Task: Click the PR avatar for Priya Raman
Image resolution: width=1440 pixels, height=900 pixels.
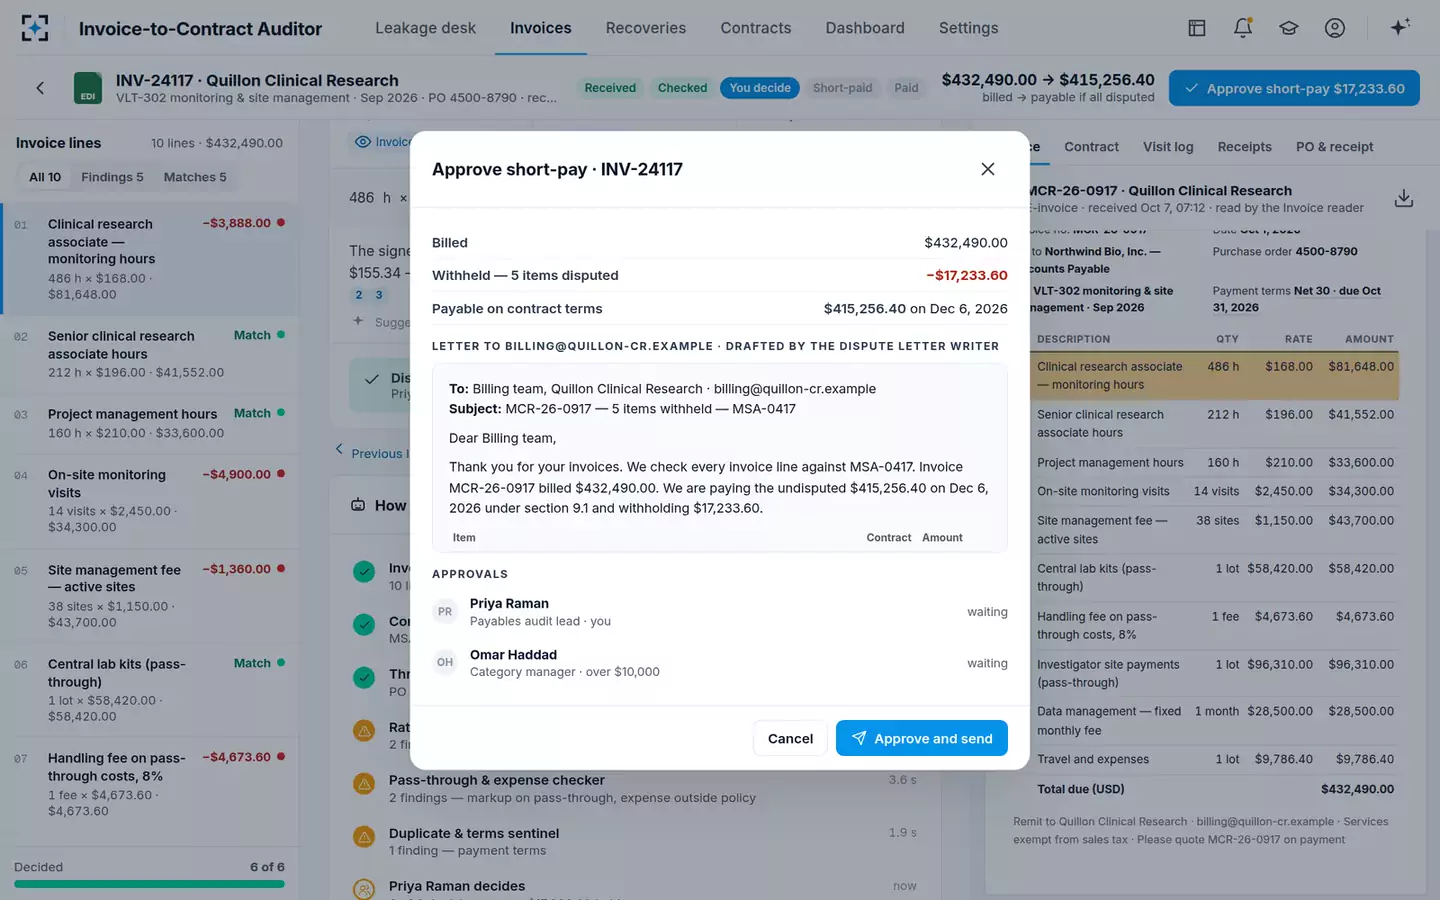Action: tap(445, 612)
